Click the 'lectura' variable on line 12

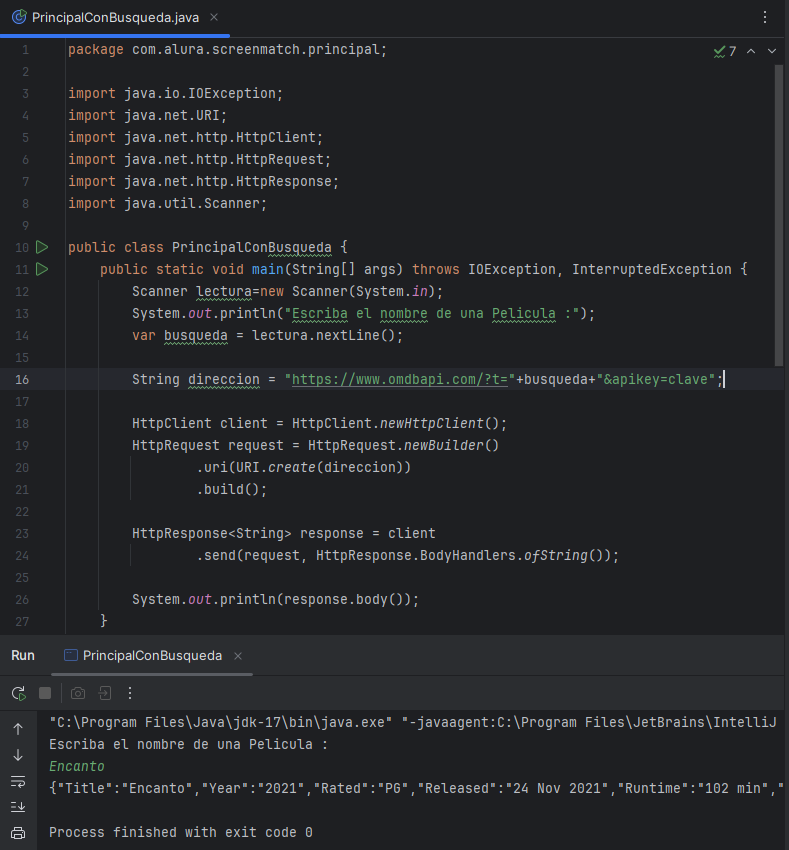(224, 292)
